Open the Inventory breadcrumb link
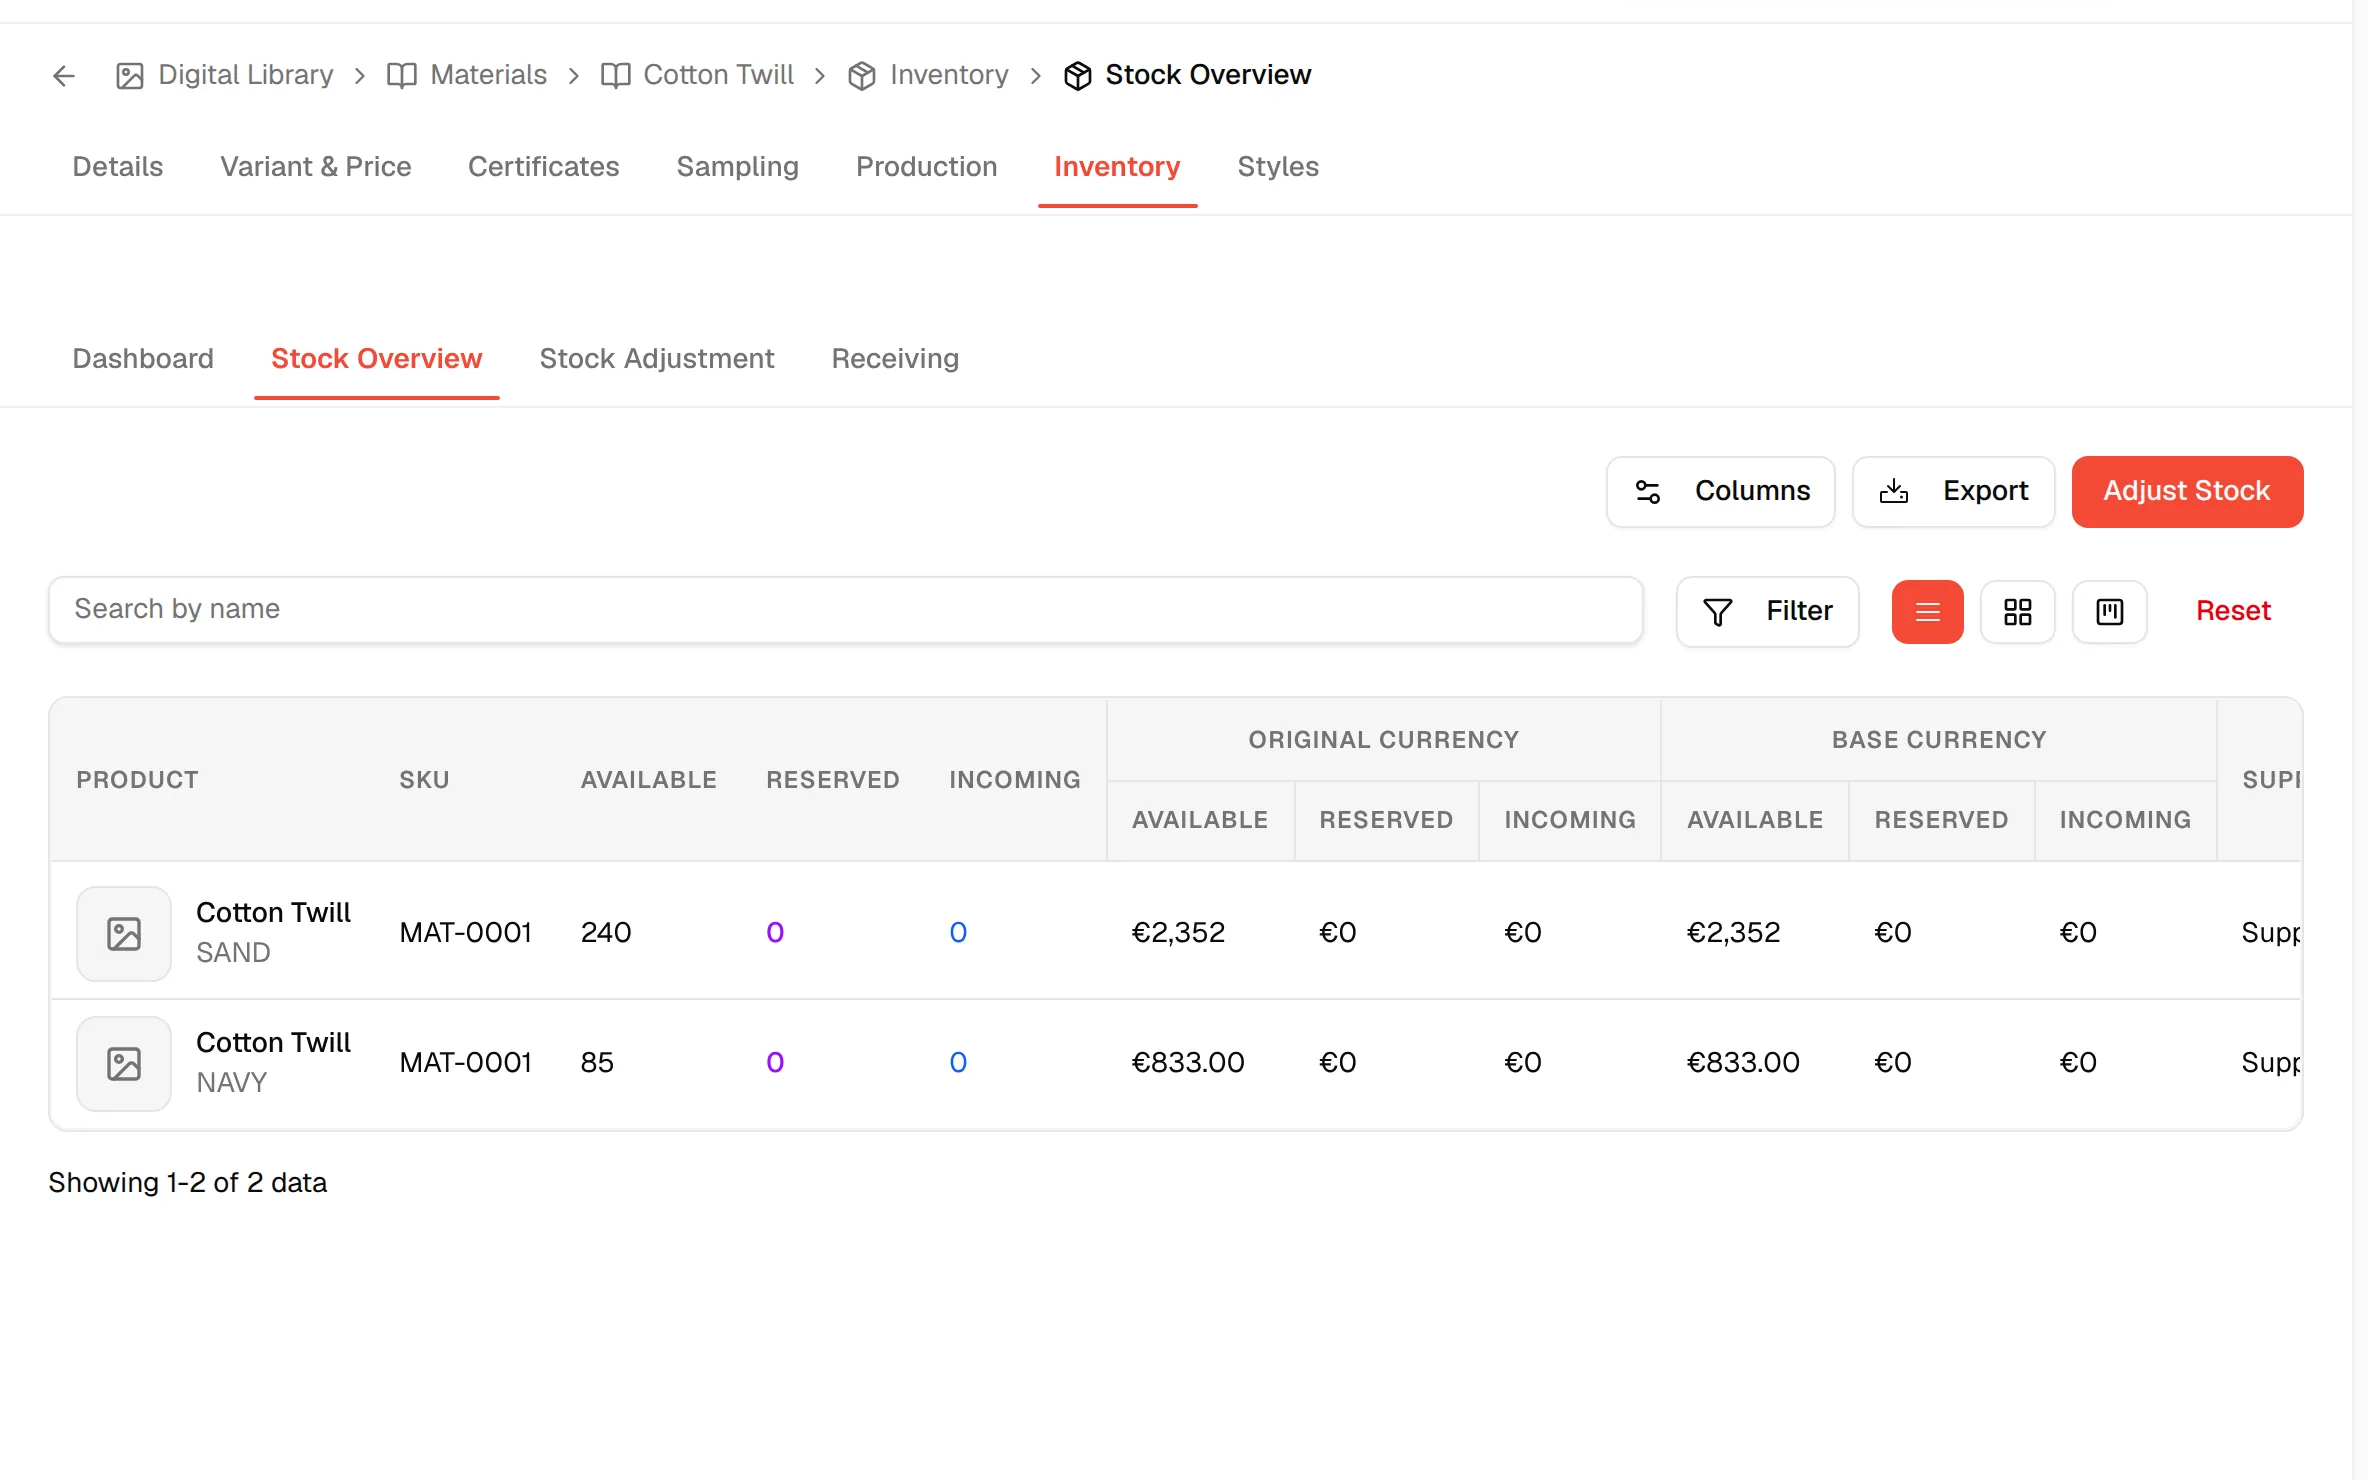The height and width of the screenshot is (1480, 2368). [x=928, y=75]
